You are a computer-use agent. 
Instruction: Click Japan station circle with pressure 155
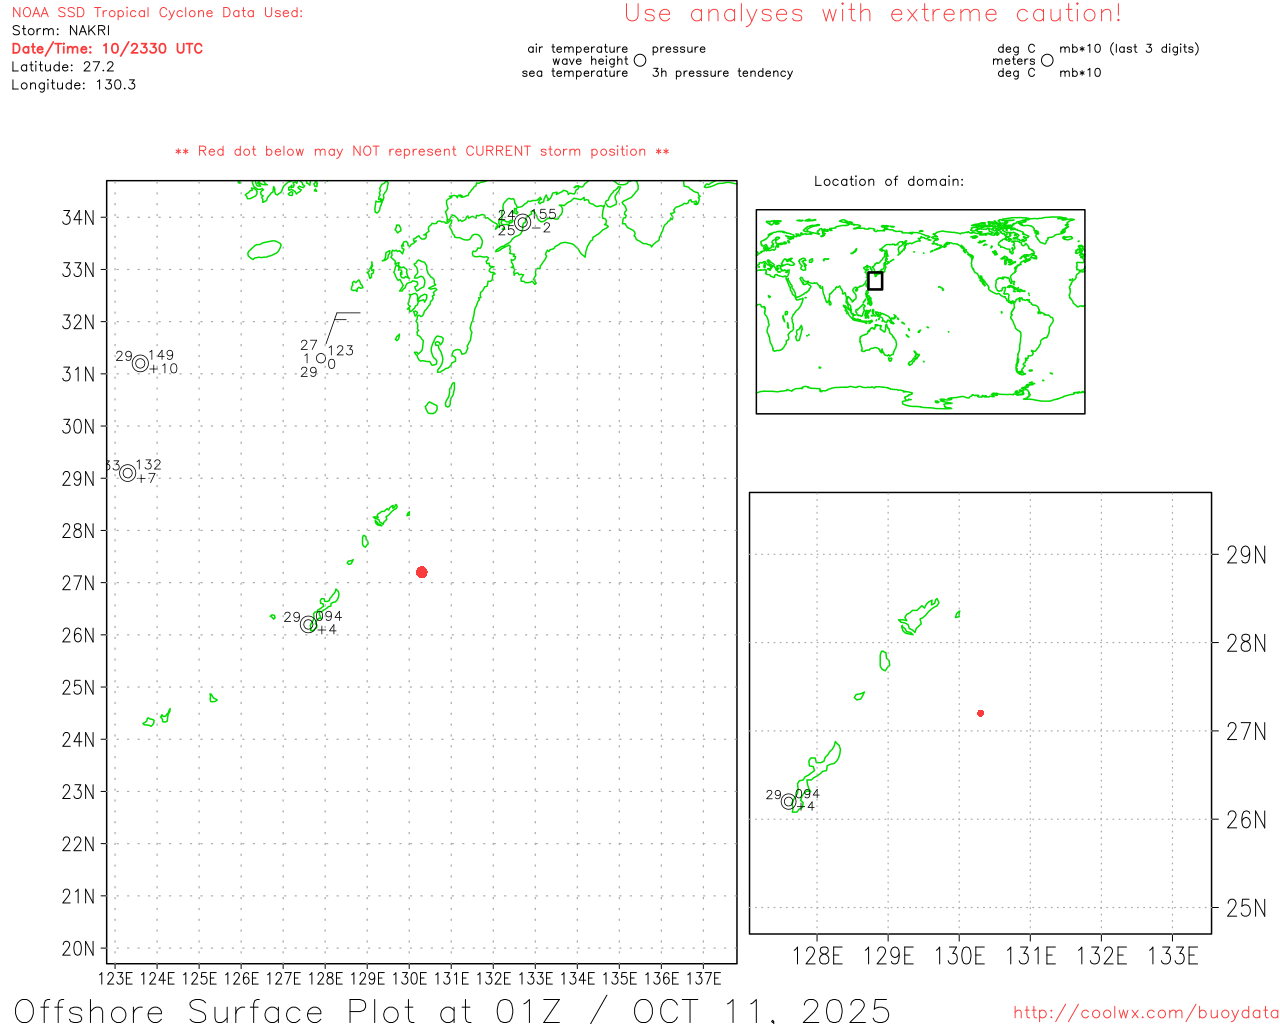click(x=522, y=222)
